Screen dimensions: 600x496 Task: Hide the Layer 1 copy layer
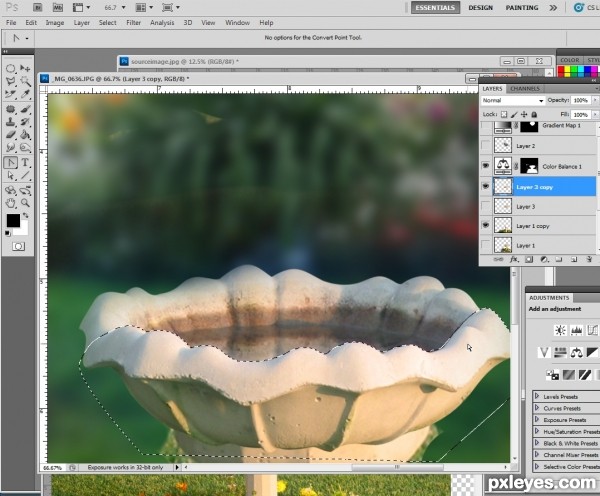click(x=486, y=225)
